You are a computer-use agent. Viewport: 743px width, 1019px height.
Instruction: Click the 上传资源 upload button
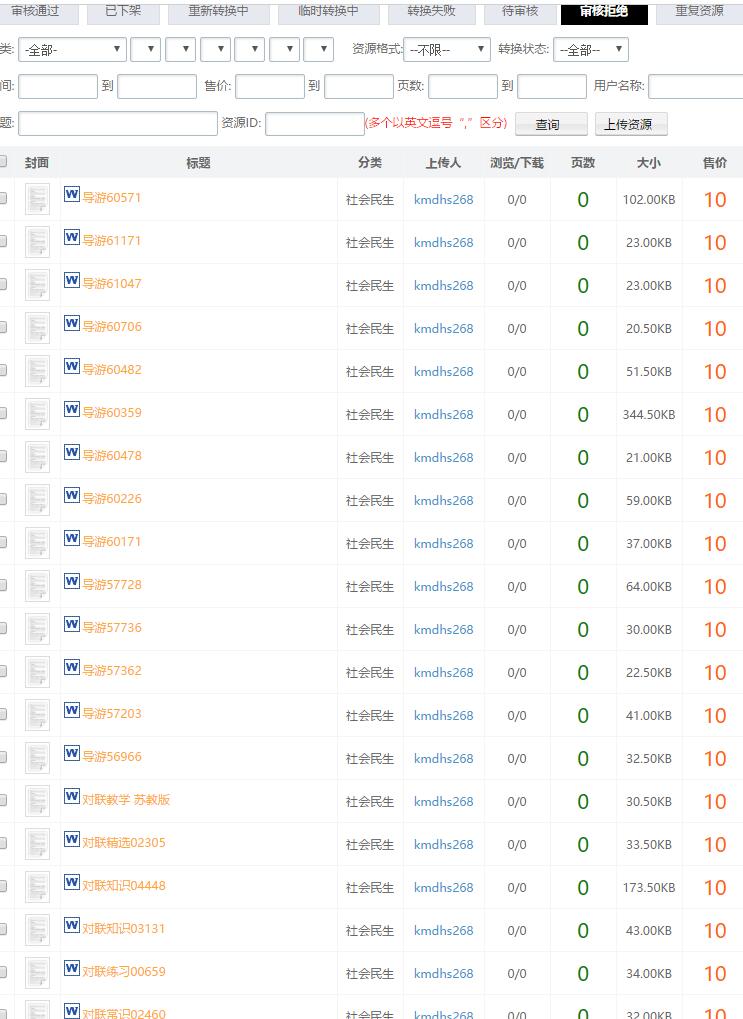pos(630,124)
